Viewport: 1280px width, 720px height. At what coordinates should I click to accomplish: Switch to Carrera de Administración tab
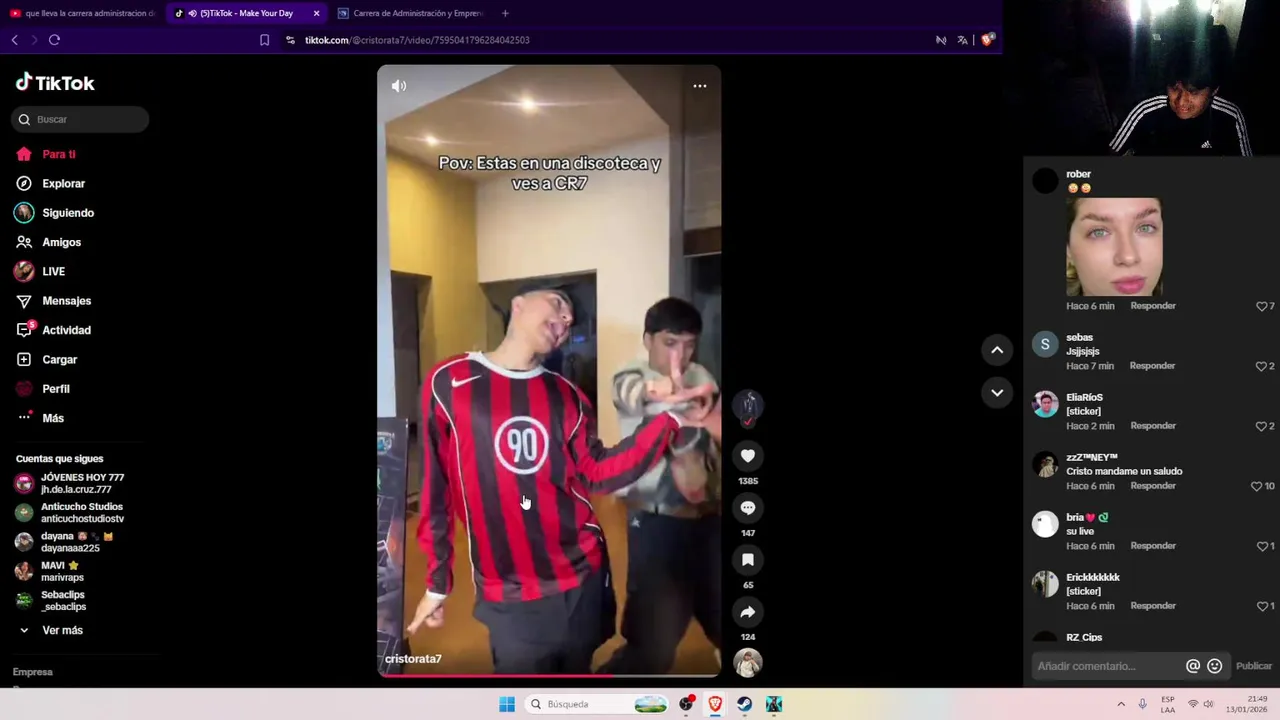click(410, 13)
